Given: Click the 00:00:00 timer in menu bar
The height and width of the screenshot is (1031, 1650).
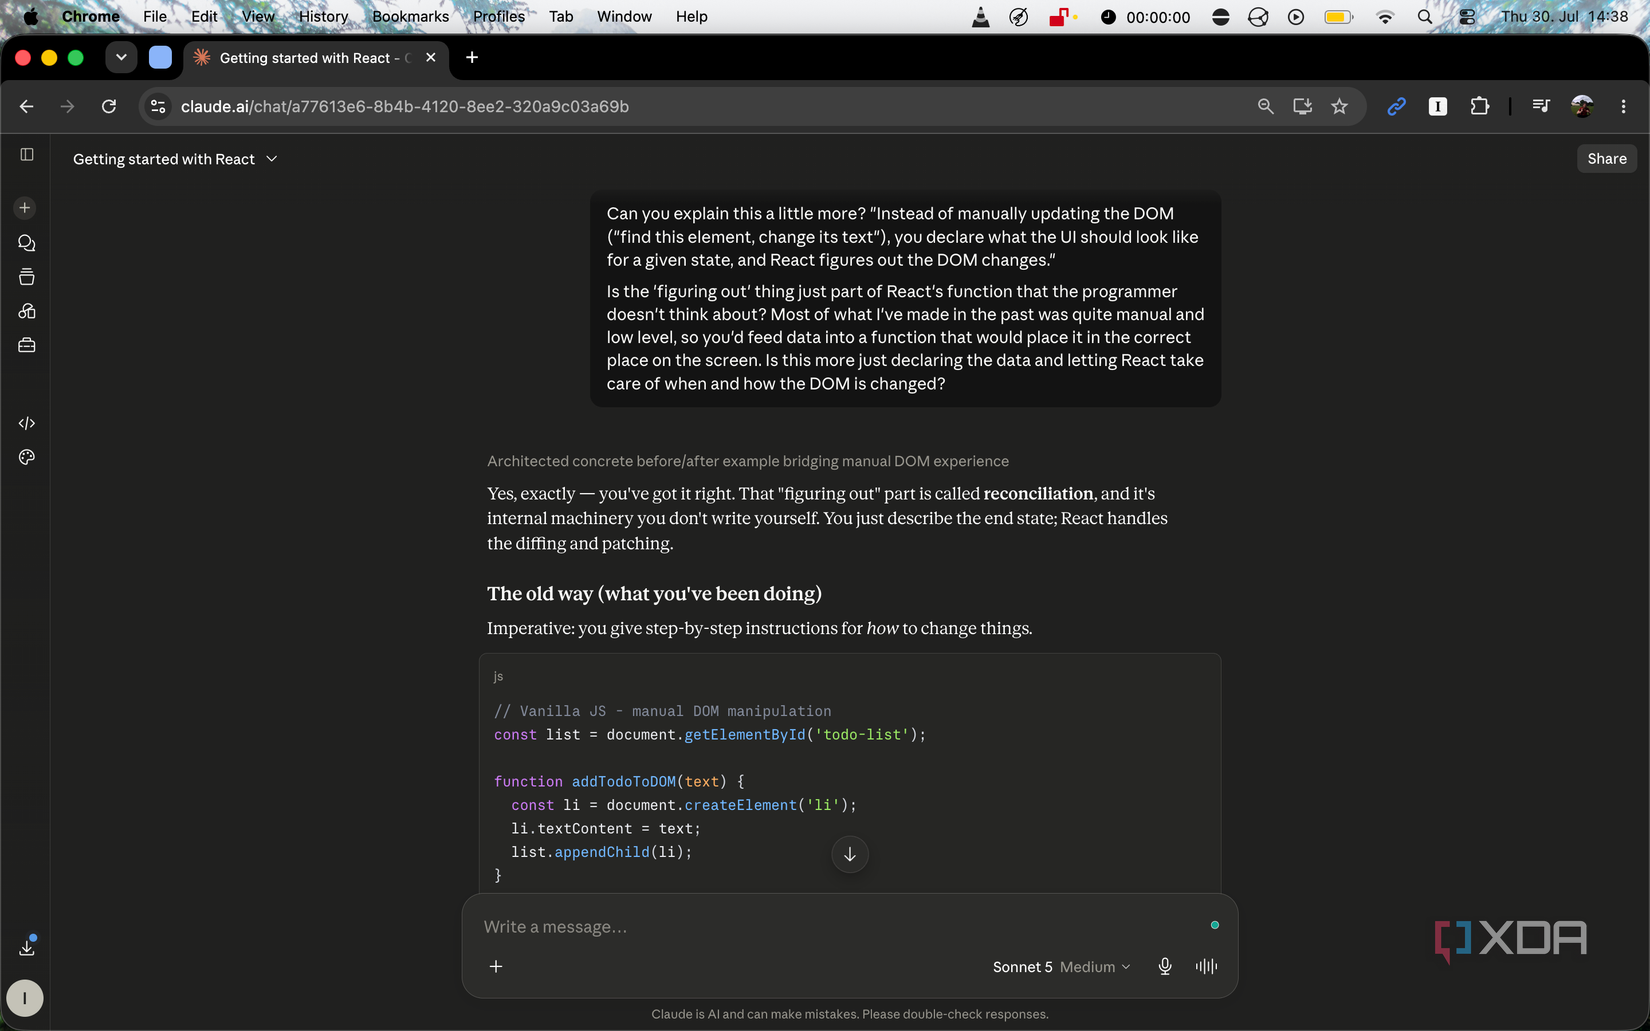Looking at the screenshot, I should click(x=1147, y=16).
